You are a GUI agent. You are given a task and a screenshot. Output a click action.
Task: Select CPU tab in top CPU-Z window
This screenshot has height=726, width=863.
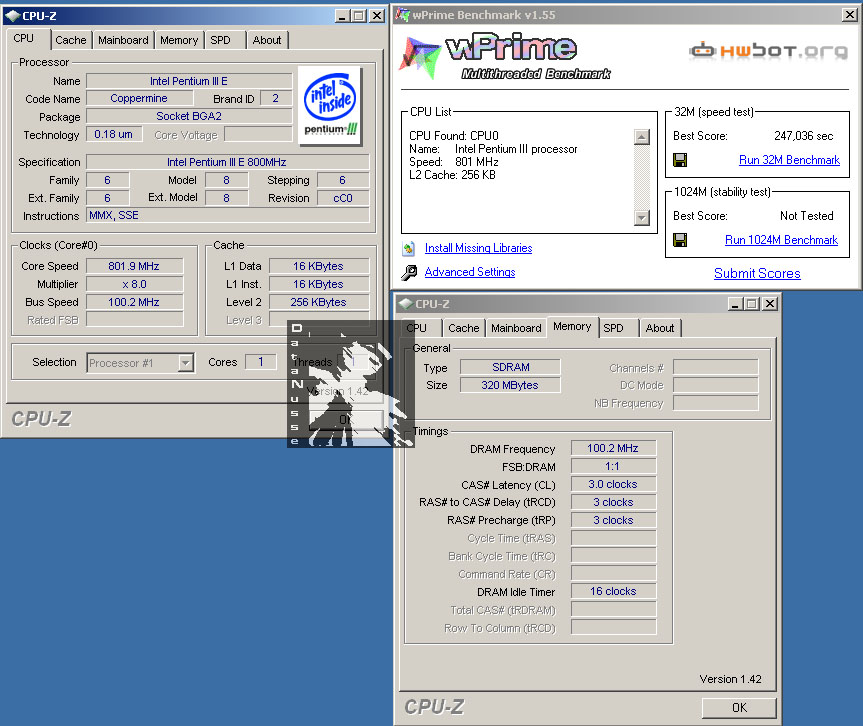coord(24,39)
